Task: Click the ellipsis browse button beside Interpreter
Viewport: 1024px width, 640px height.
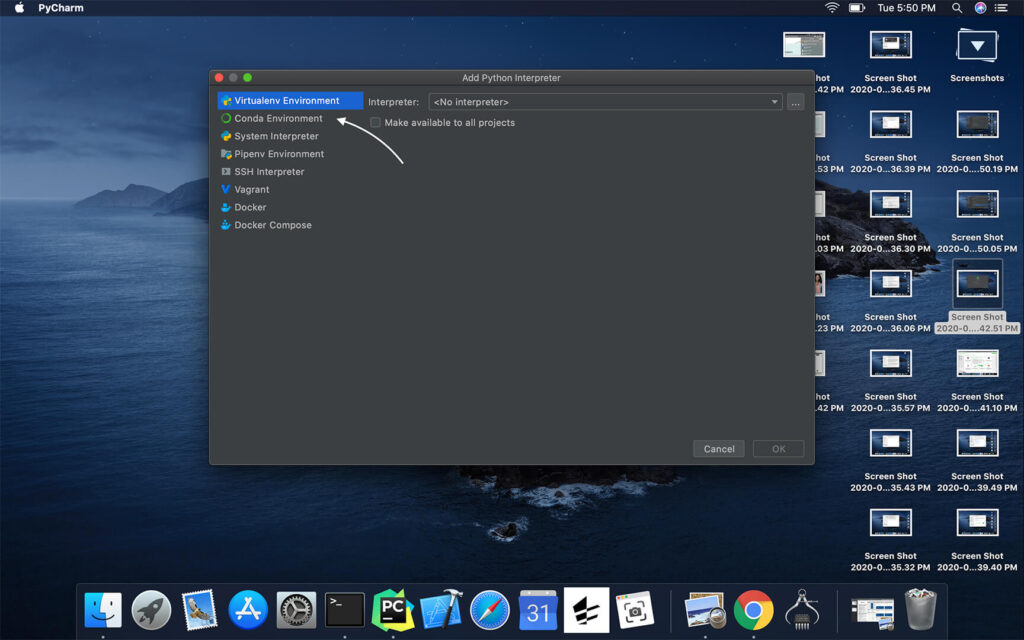Action: pos(795,102)
